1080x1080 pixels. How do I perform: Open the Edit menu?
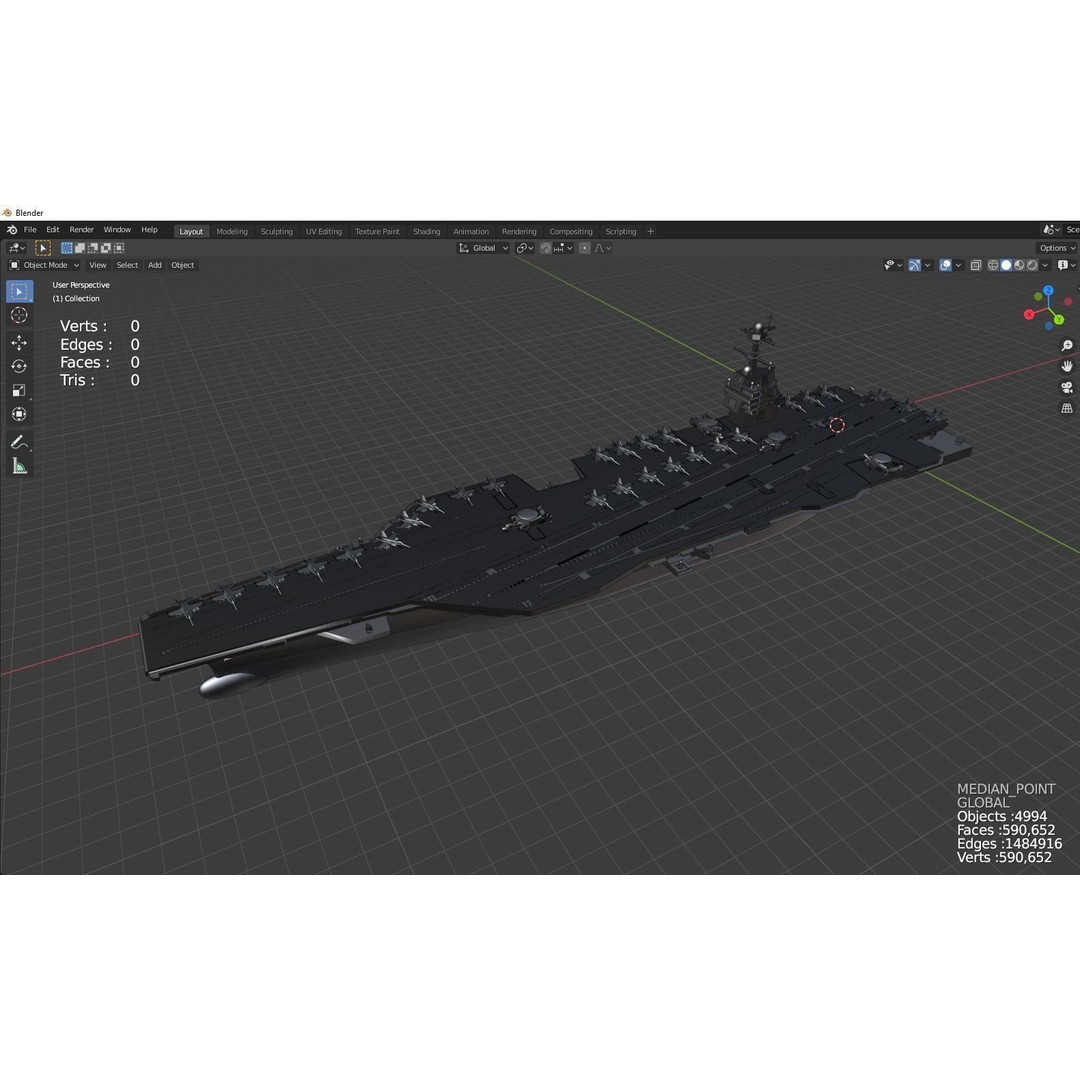coord(53,230)
